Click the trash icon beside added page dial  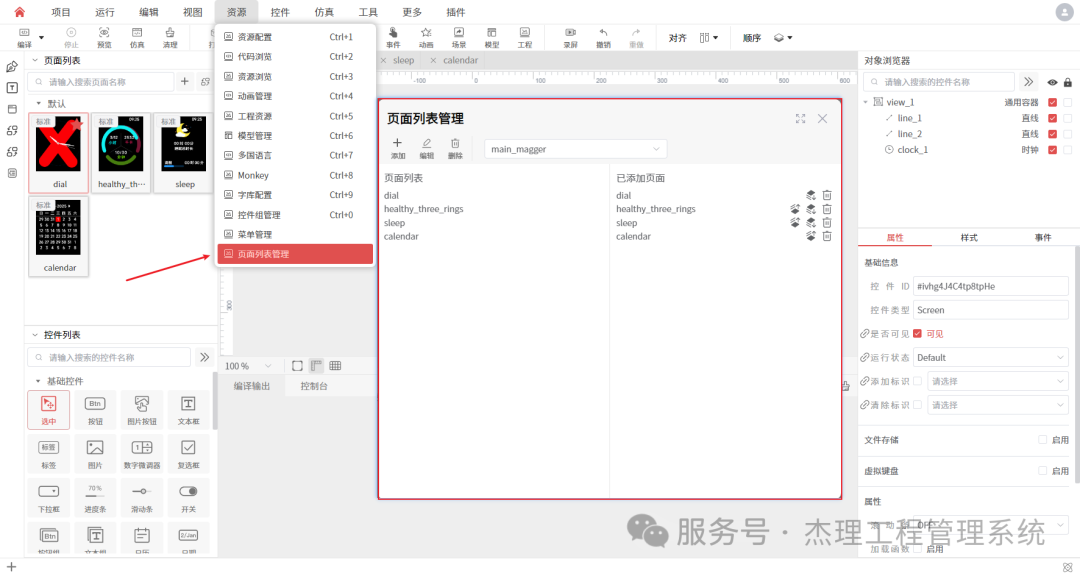pos(827,195)
